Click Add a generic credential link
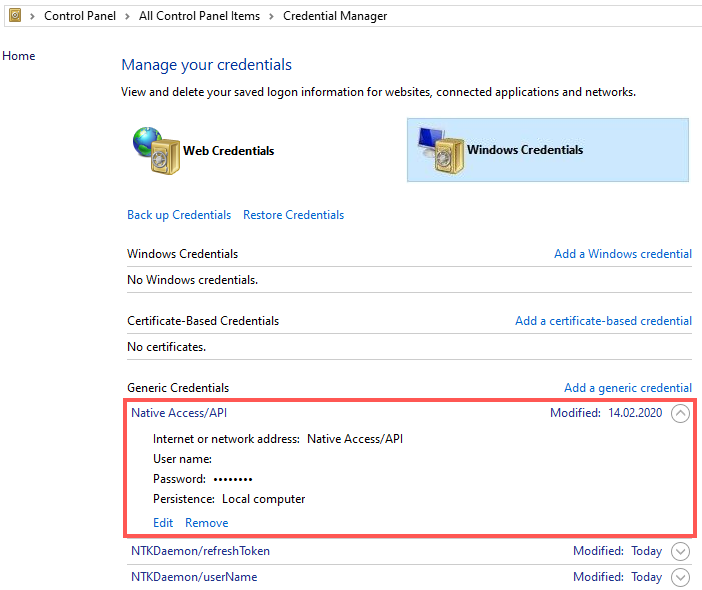Viewport: 702px width, 590px height. pyautogui.click(x=628, y=388)
